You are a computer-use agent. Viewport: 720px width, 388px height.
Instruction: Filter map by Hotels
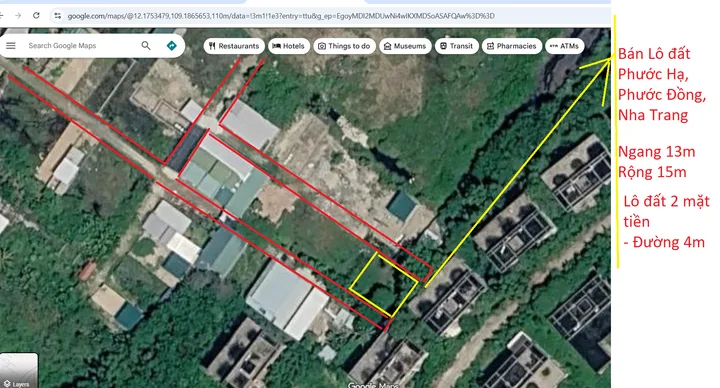point(288,46)
